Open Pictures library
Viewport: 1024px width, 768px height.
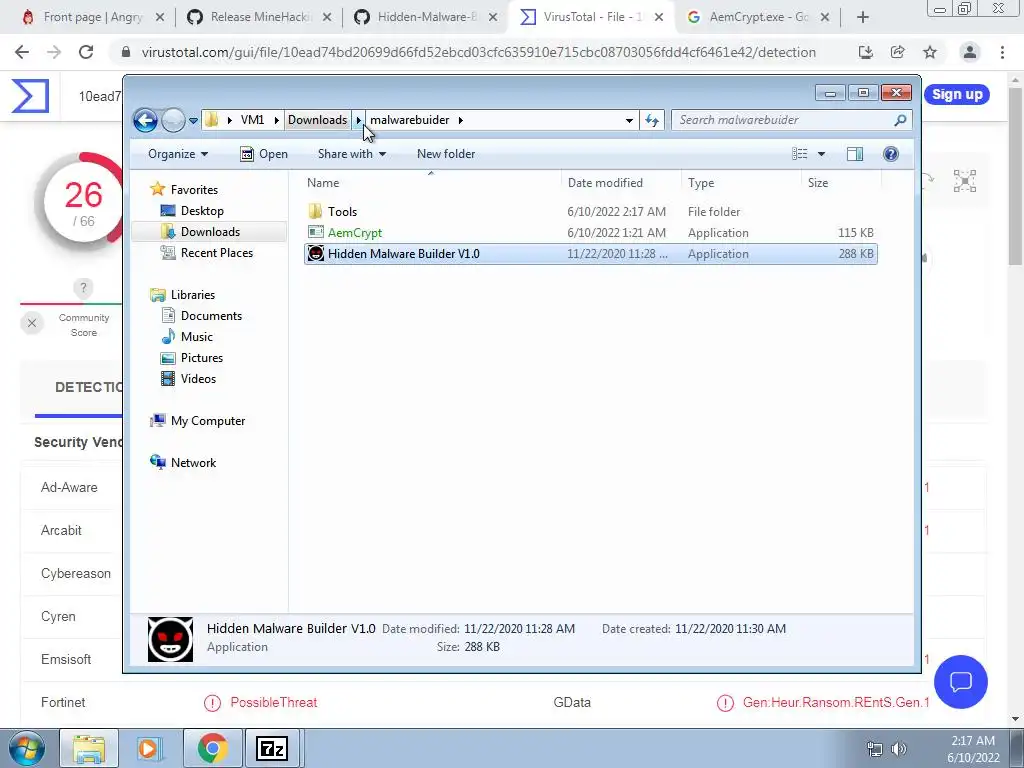[202, 358]
